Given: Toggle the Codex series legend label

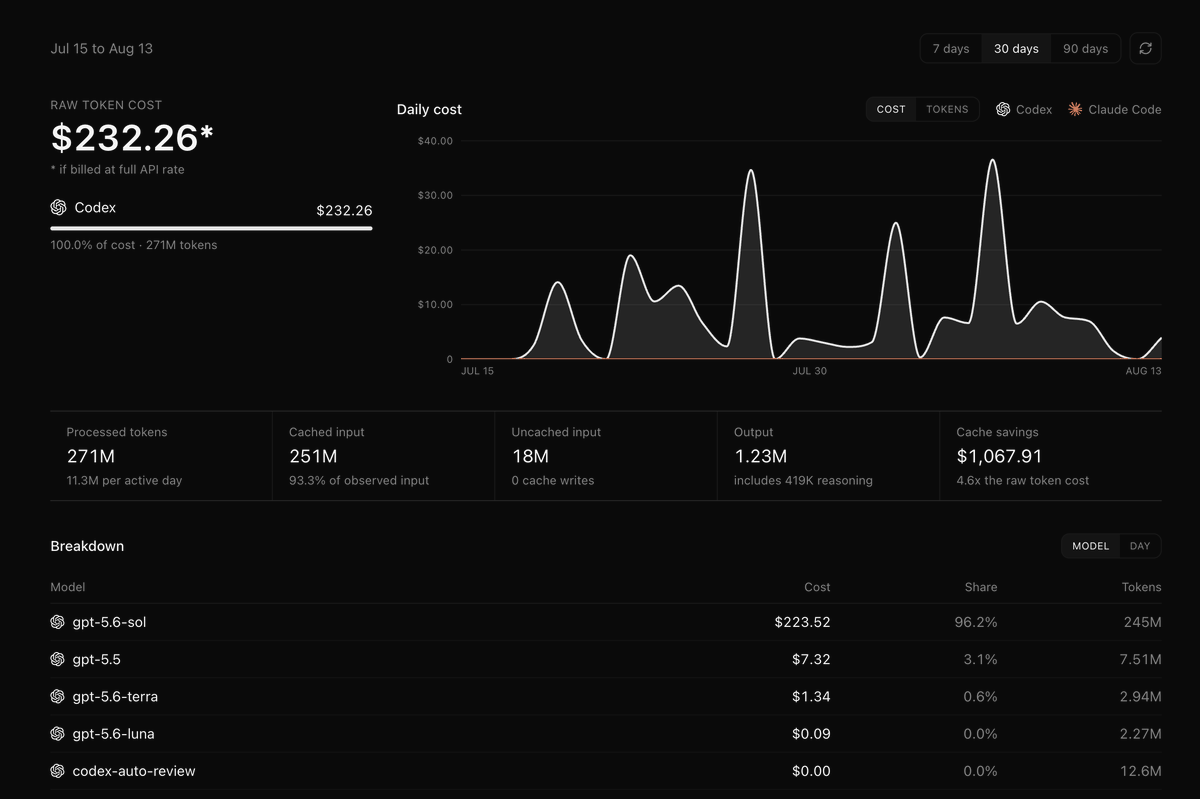Looking at the screenshot, I should pos(1034,109).
